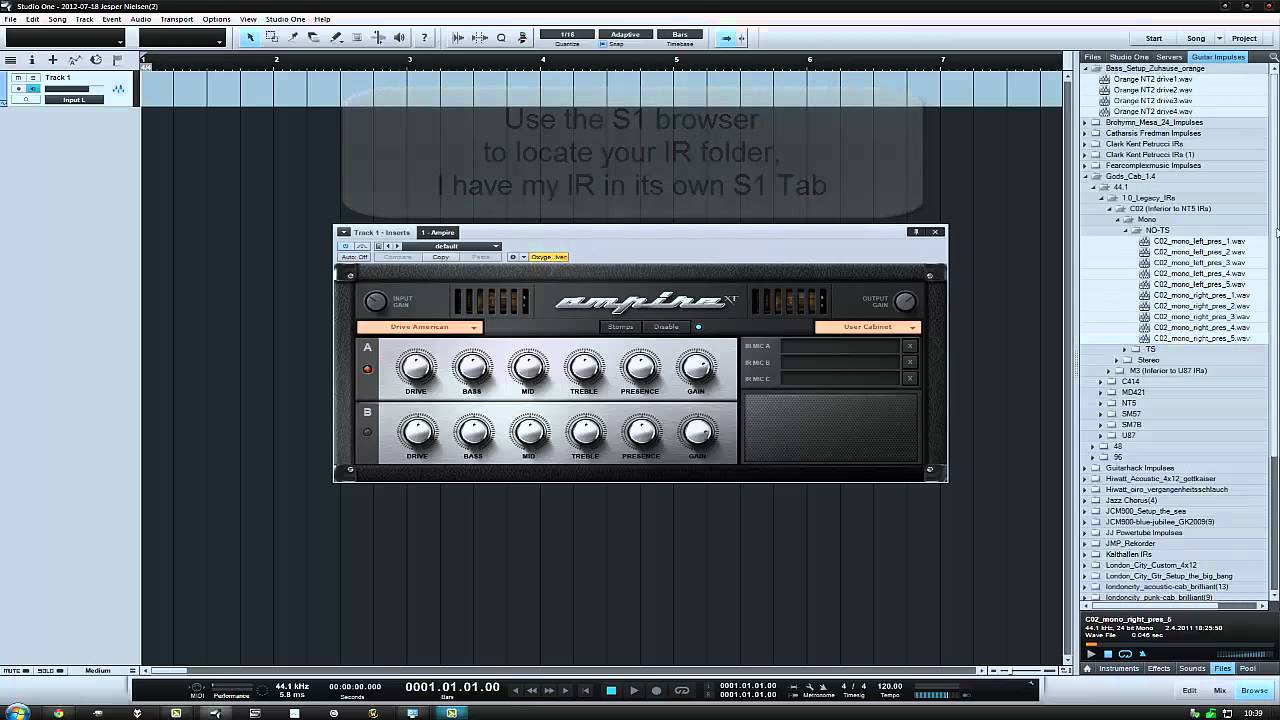Expand the Catharsis Fredman Impulses folder
Screen dimensions: 1280x720
click(1086, 133)
